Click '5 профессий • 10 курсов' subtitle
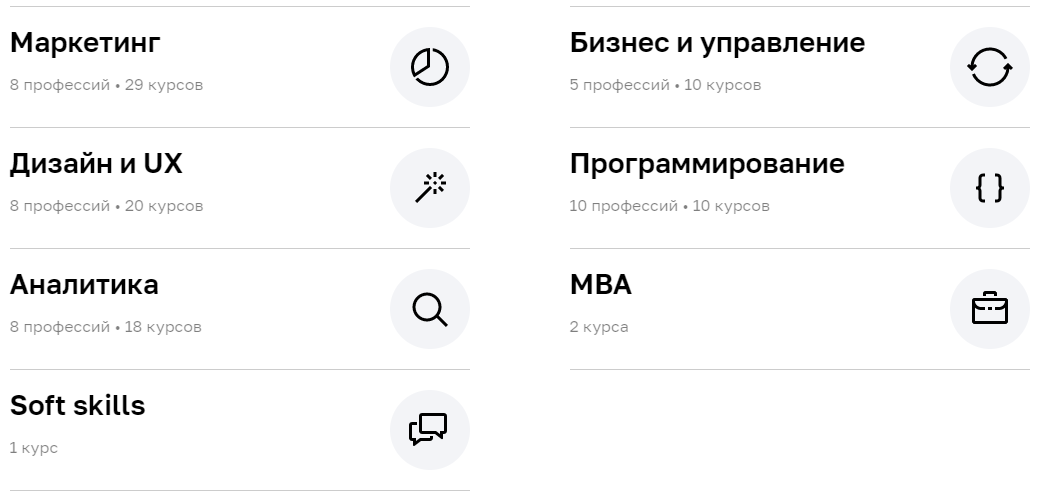Screen dimensions: 1047x494 (x=665, y=85)
